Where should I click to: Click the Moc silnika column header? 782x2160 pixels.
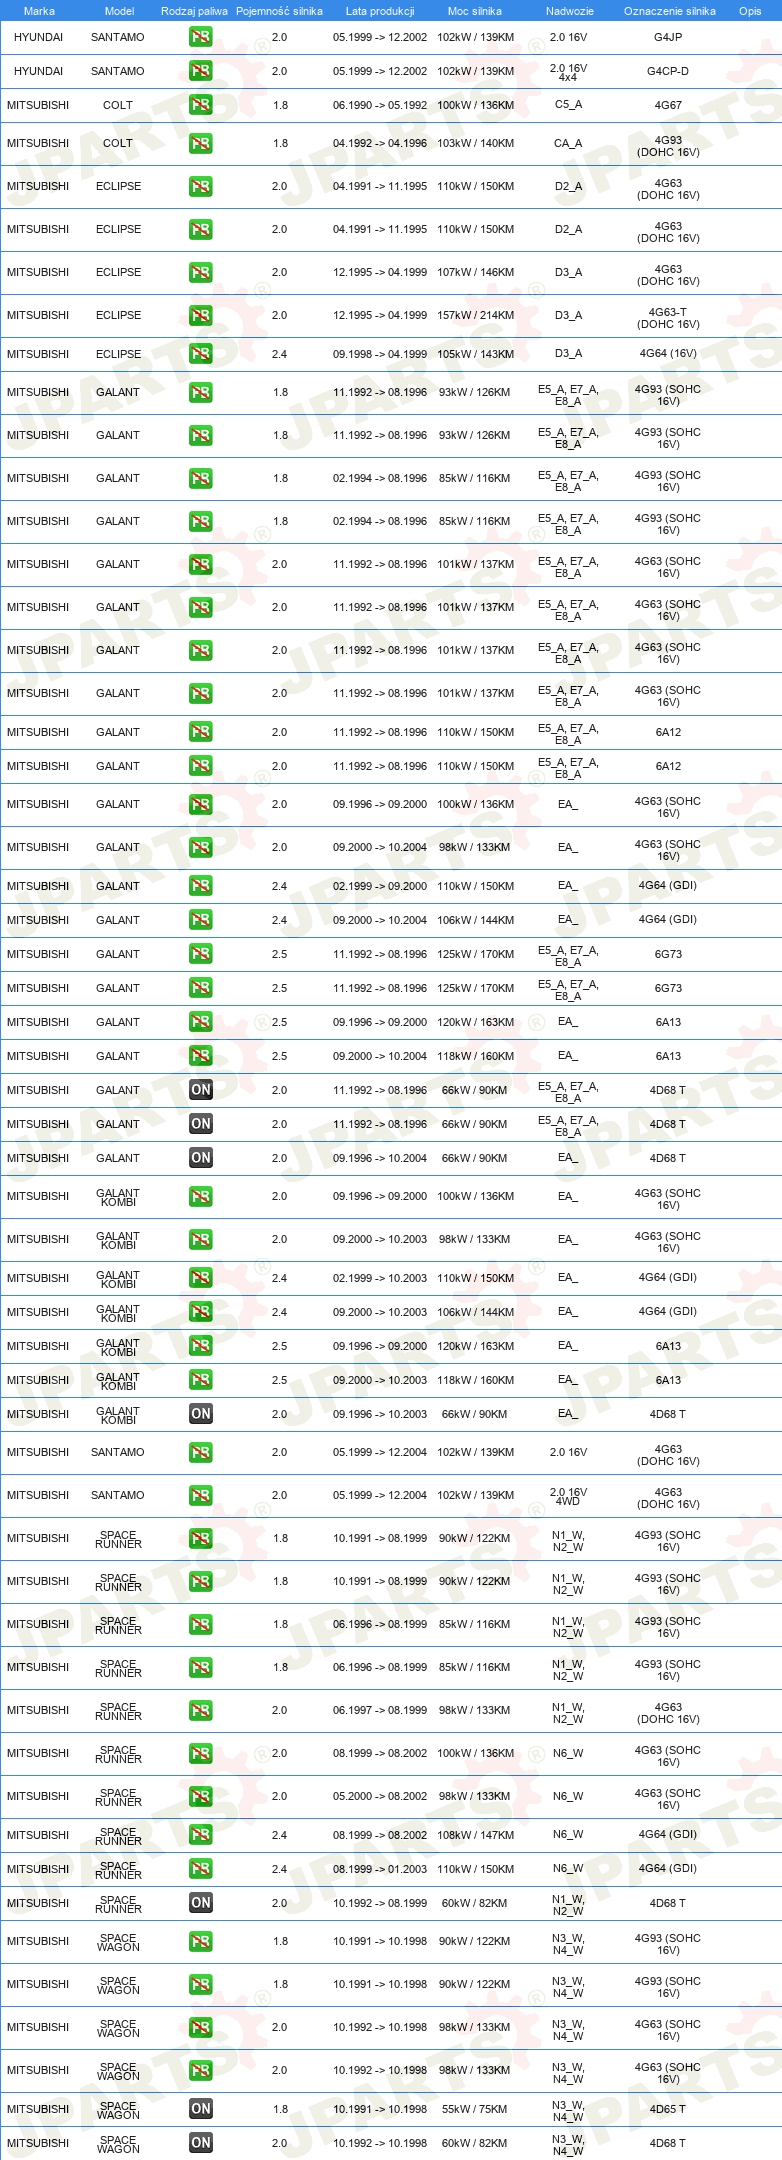(x=475, y=11)
